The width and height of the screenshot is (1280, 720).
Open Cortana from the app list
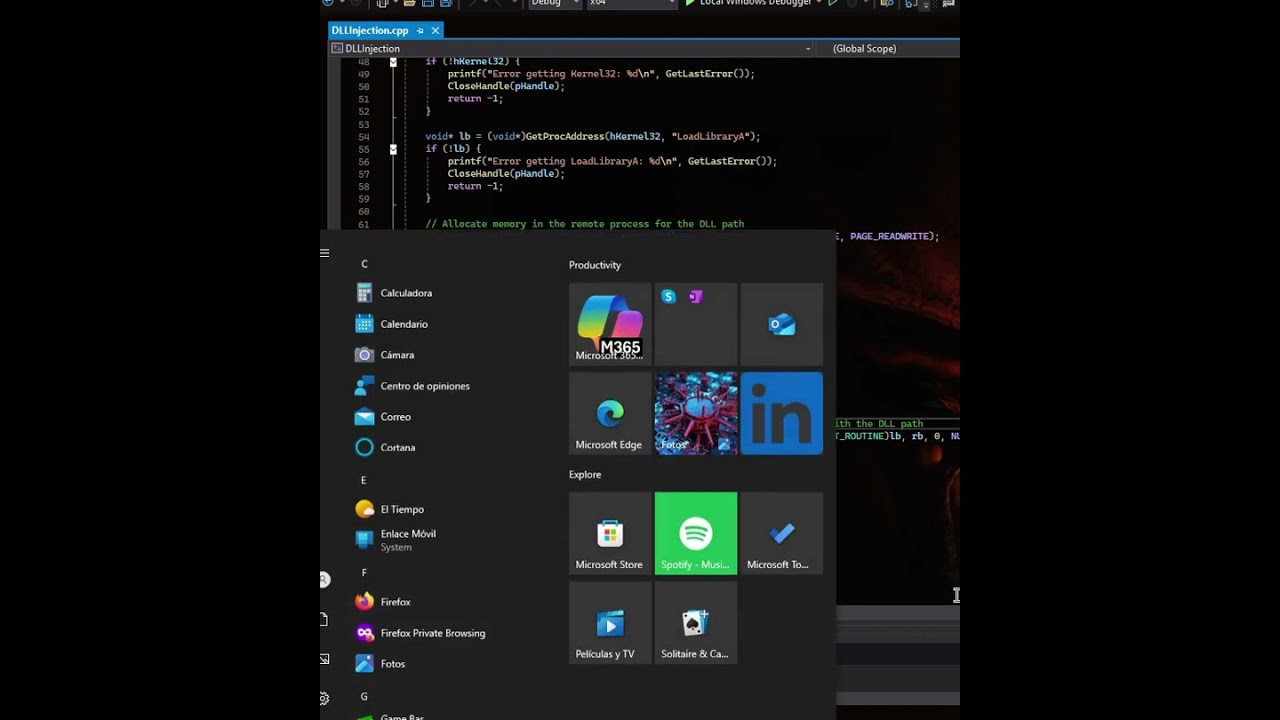387,447
